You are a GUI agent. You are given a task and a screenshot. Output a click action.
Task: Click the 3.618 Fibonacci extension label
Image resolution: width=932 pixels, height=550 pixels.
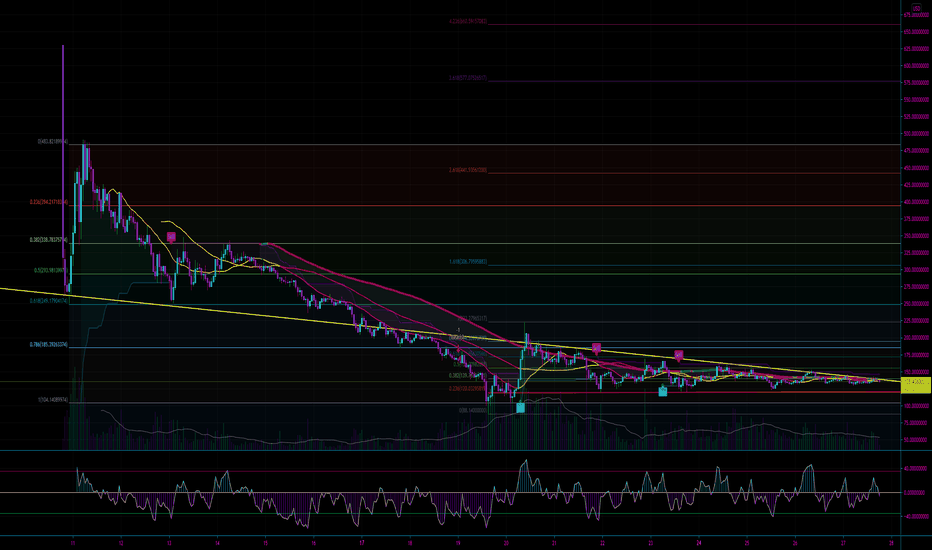point(468,78)
